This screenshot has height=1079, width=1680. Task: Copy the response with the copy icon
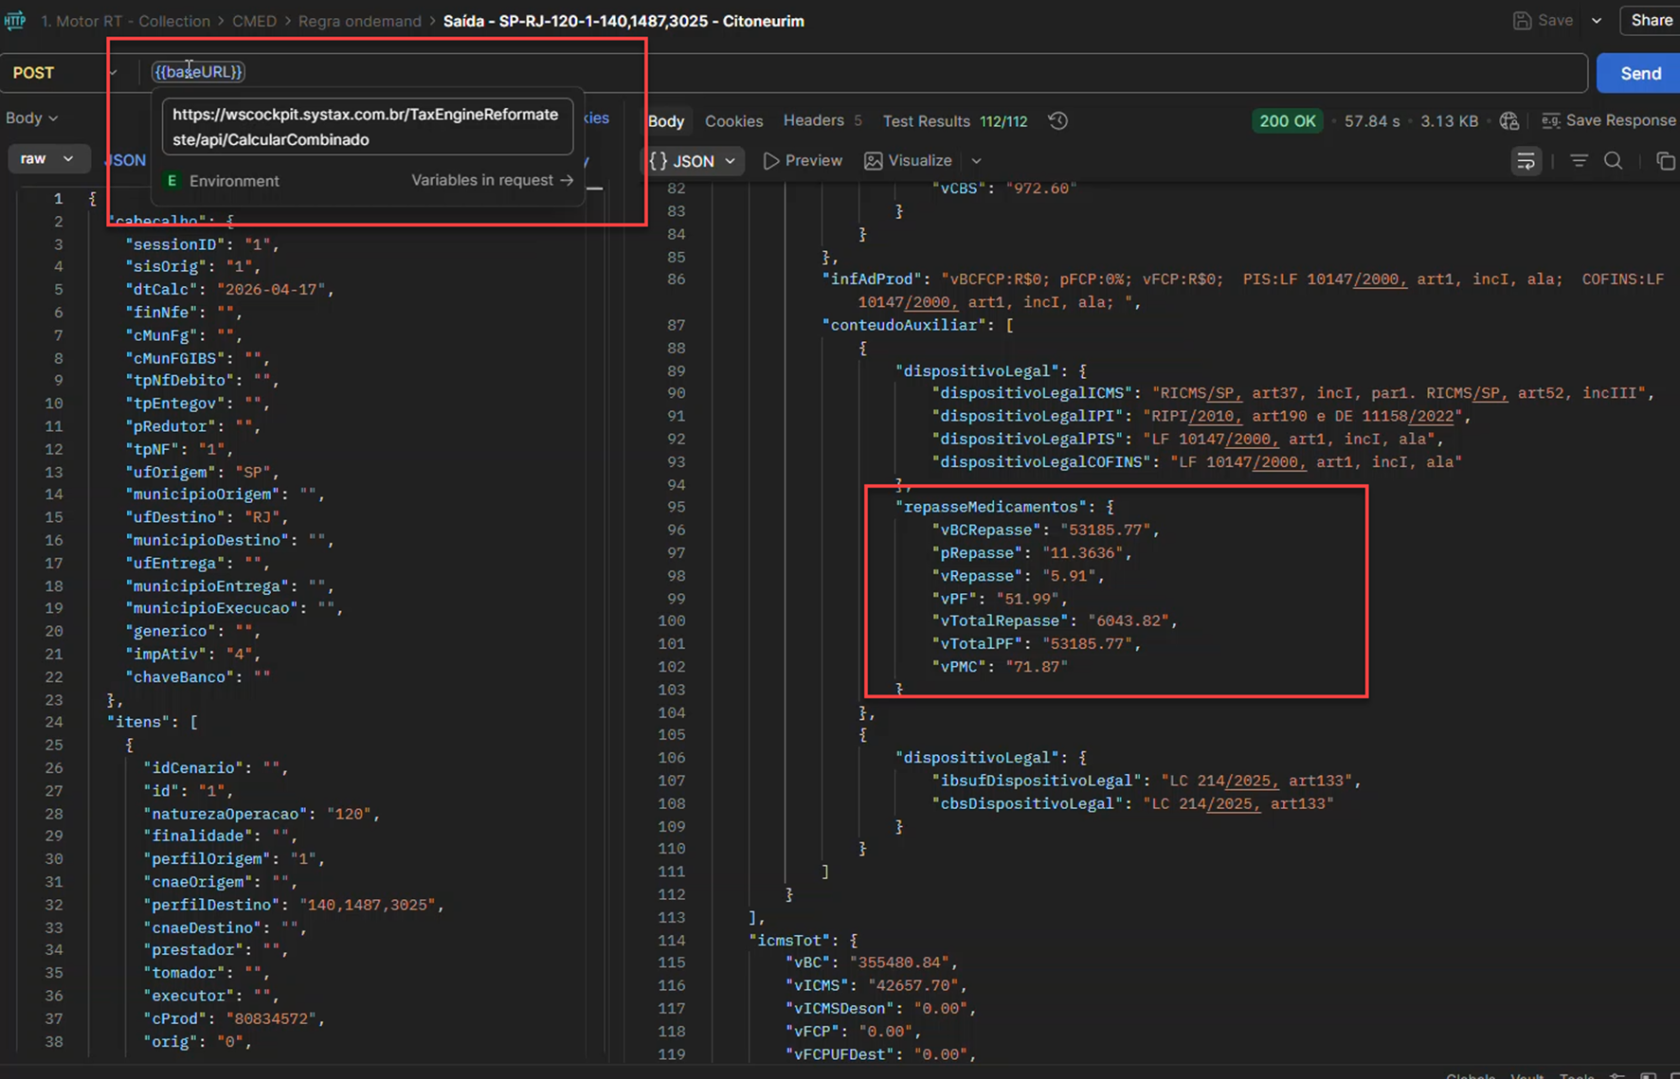pos(1665,161)
